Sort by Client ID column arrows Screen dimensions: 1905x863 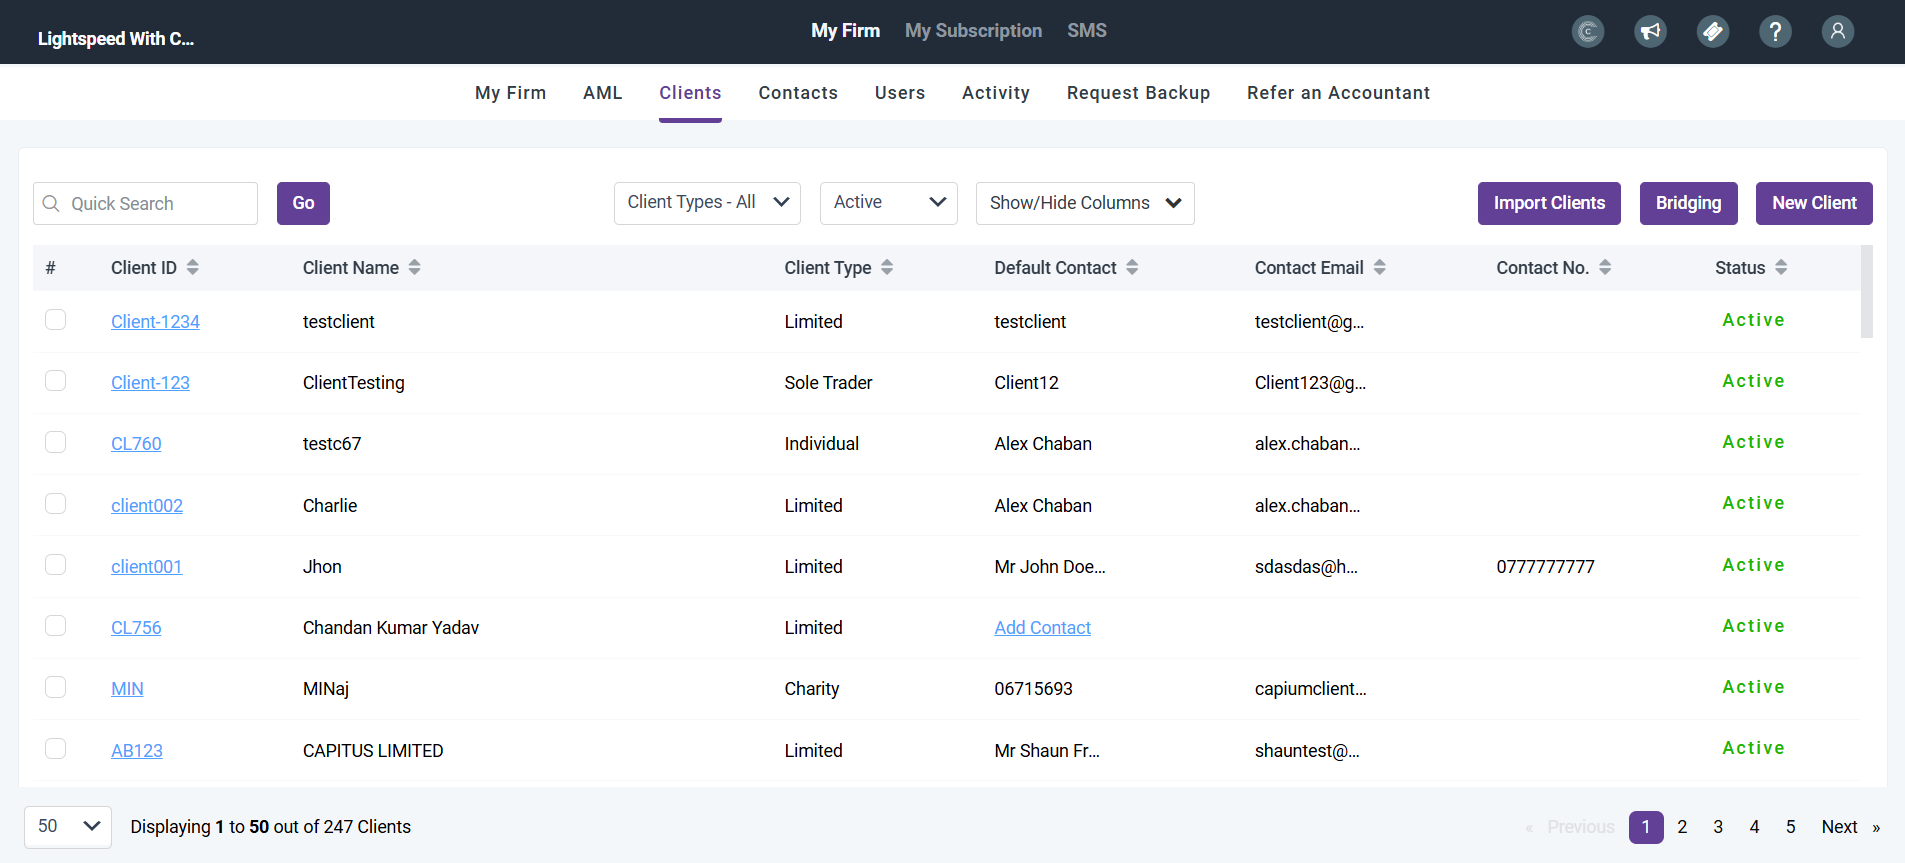coord(193,267)
